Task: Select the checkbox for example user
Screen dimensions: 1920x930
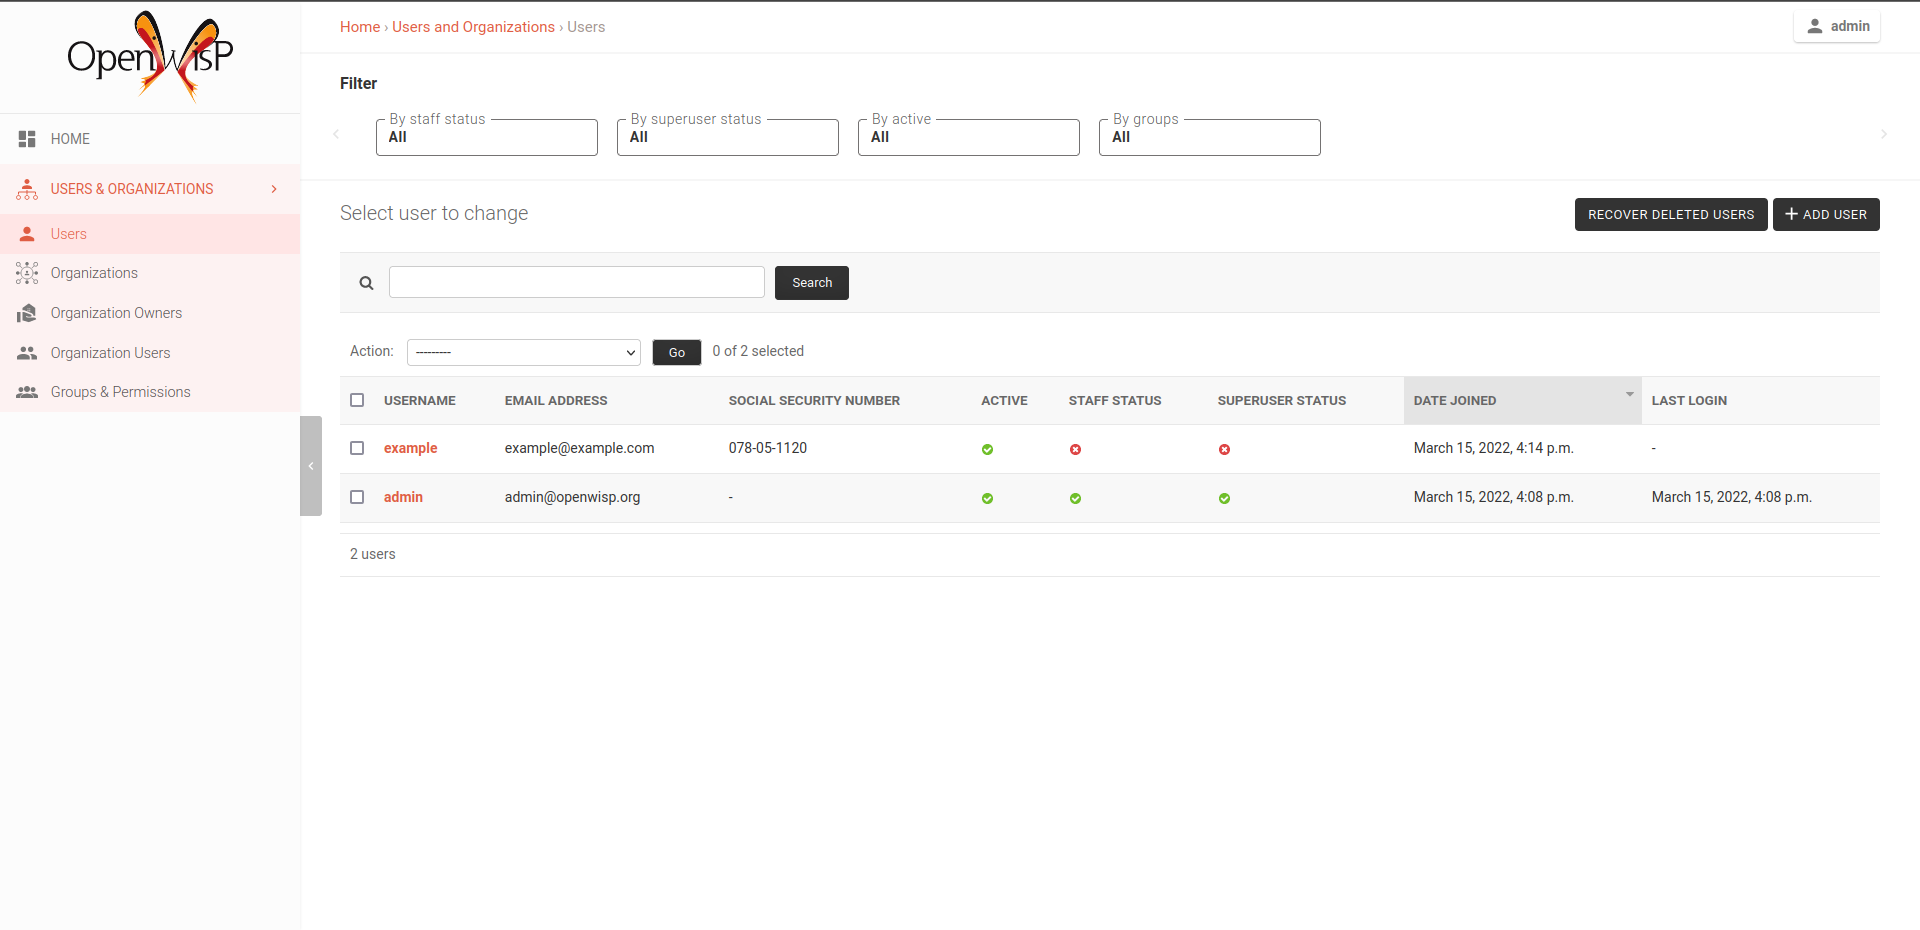Action: pos(357,448)
